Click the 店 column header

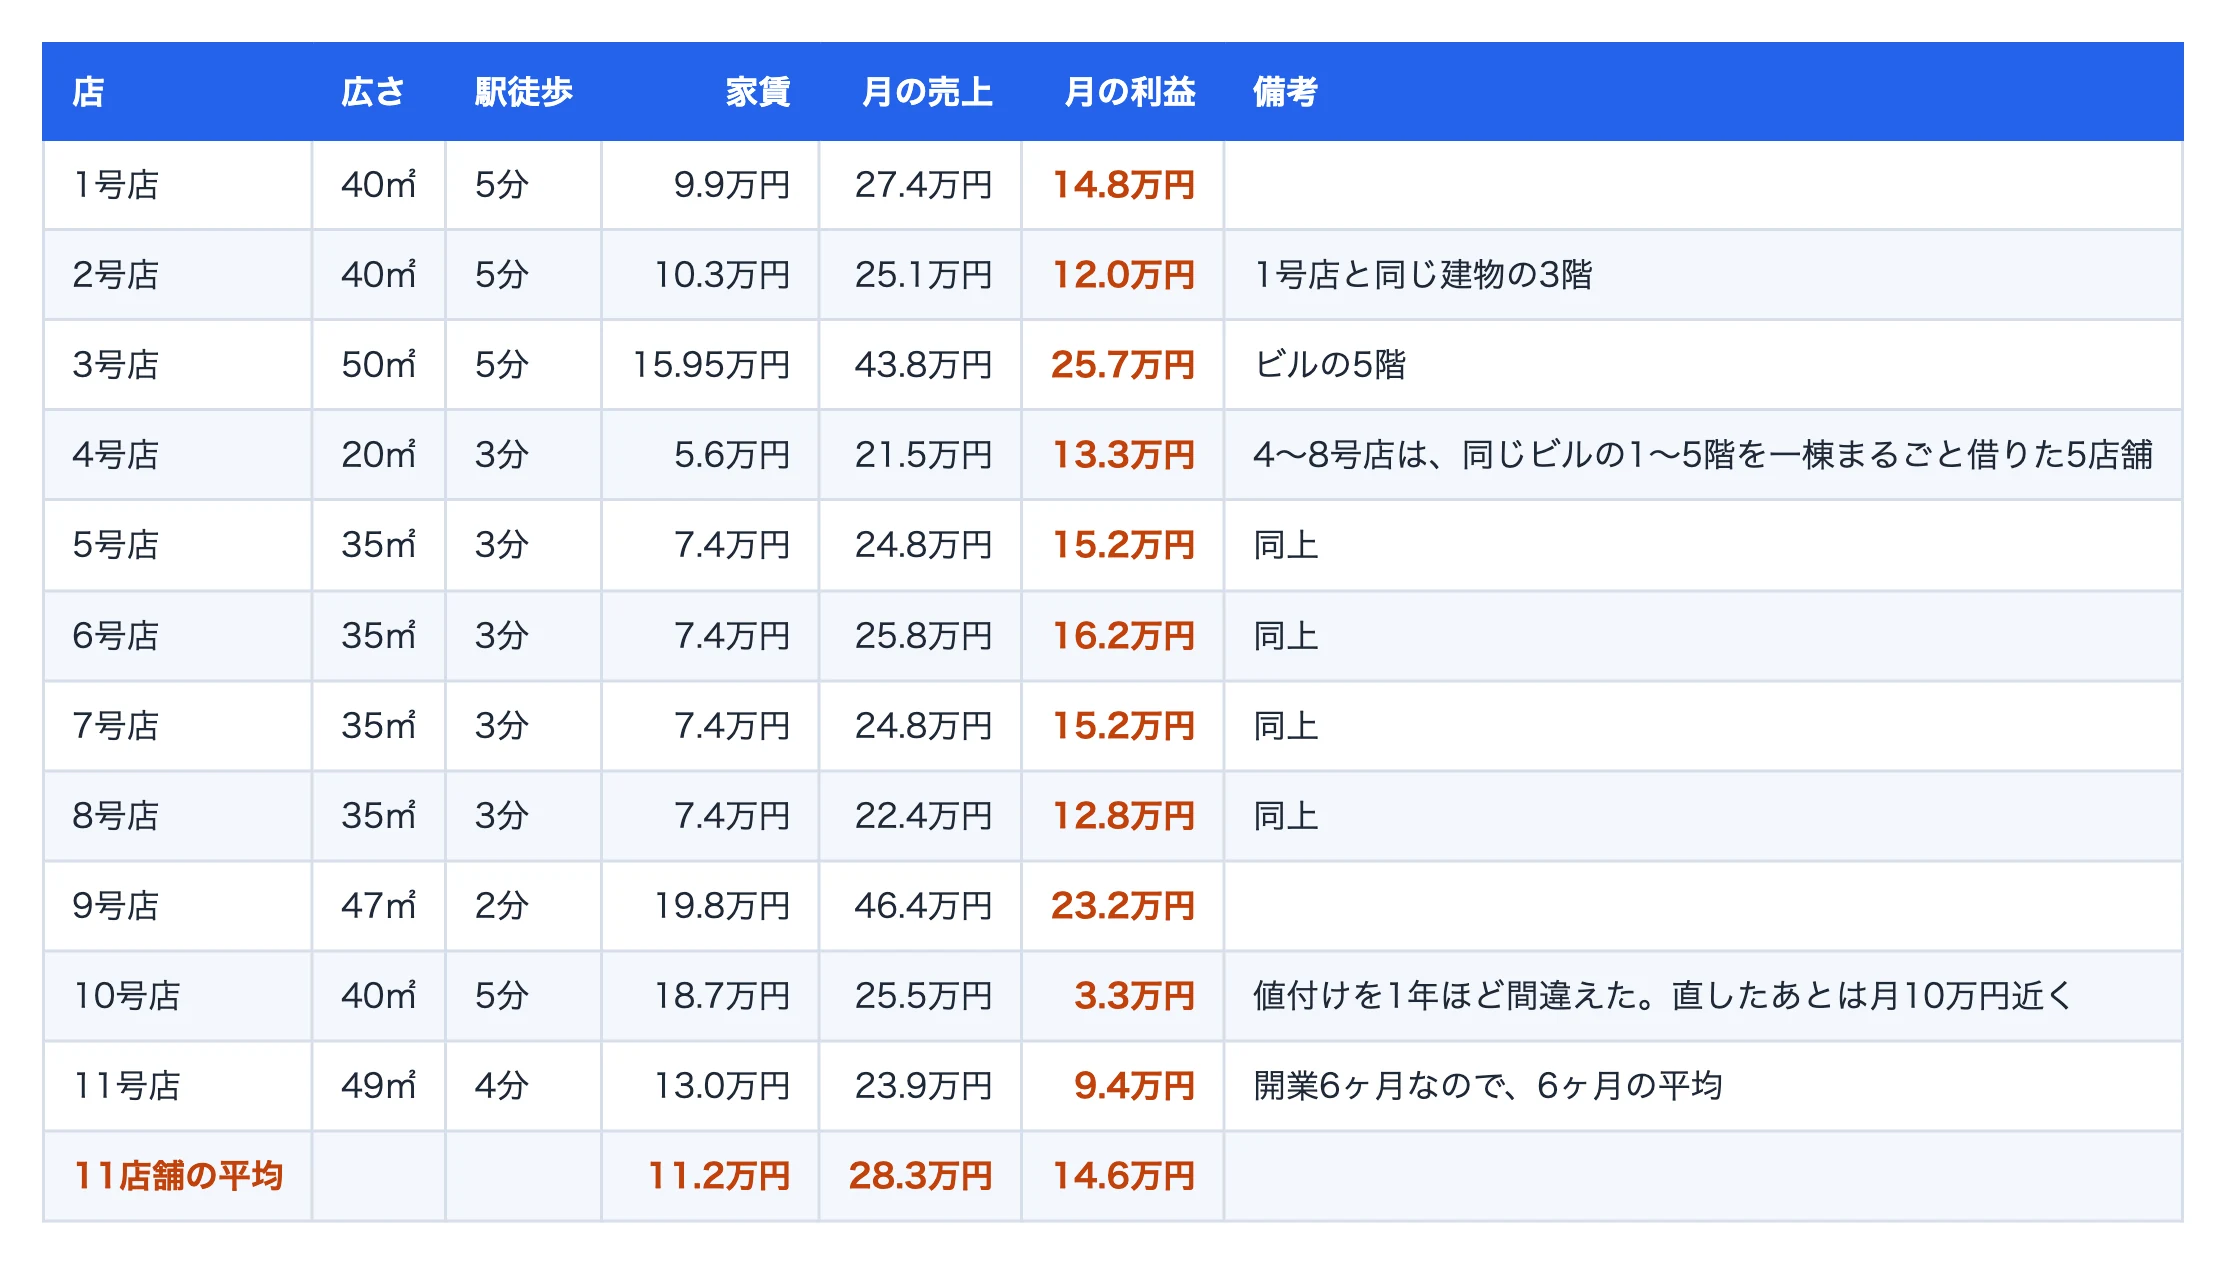tap(88, 92)
